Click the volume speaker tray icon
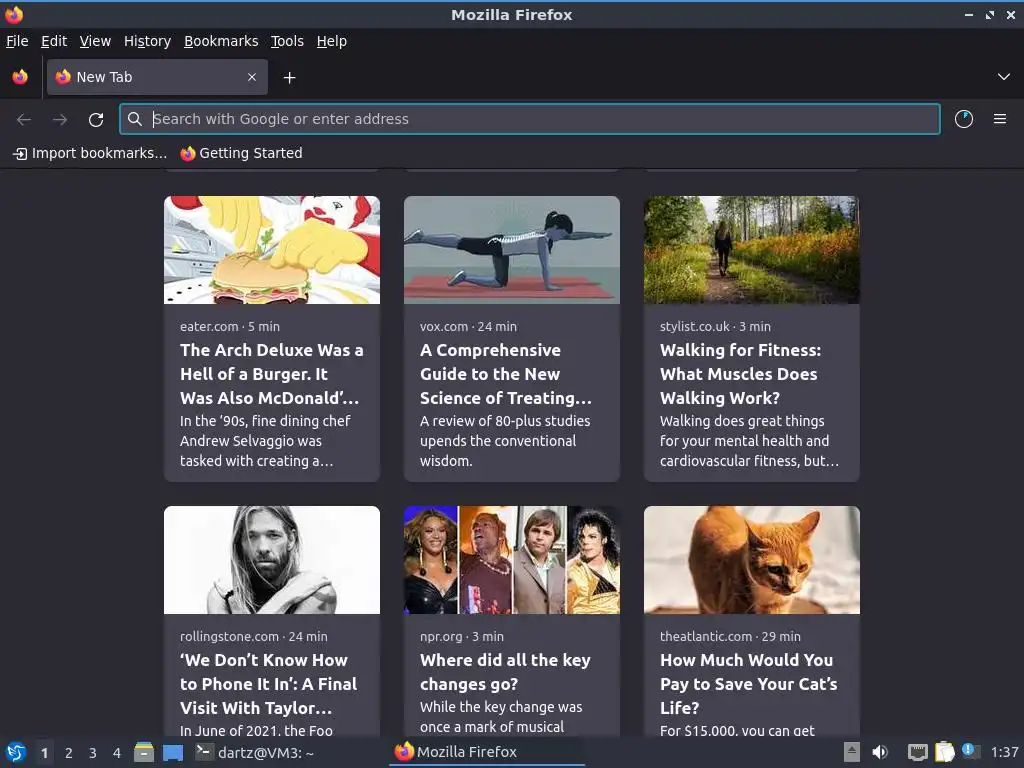The height and width of the screenshot is (768, 1024). [880, 752]
